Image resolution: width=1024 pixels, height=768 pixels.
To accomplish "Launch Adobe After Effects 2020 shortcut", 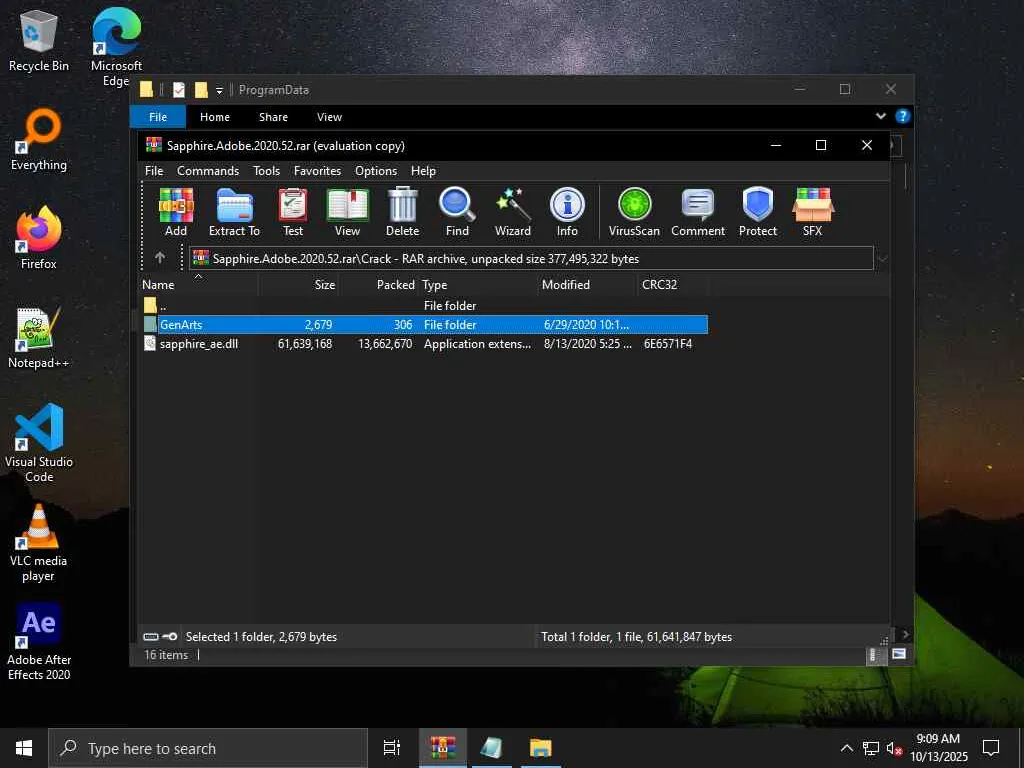I will point(39,642).
